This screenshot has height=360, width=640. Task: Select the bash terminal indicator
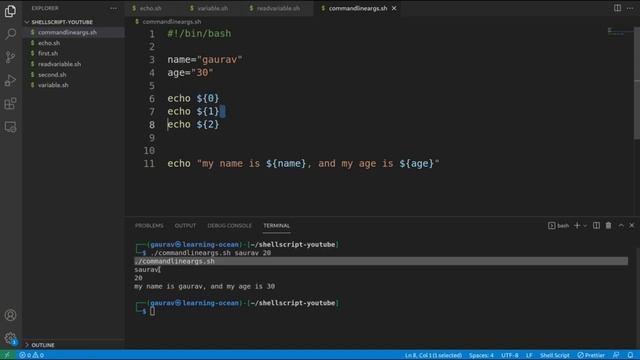pyautogui.click(x=558, y=225)
